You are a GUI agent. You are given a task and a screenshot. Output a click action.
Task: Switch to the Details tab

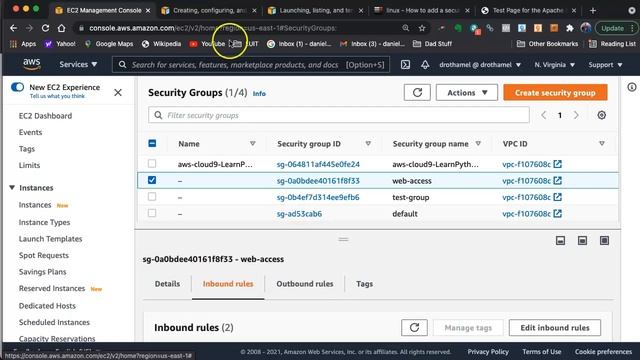pyautogui.click(x=167, y=284)
